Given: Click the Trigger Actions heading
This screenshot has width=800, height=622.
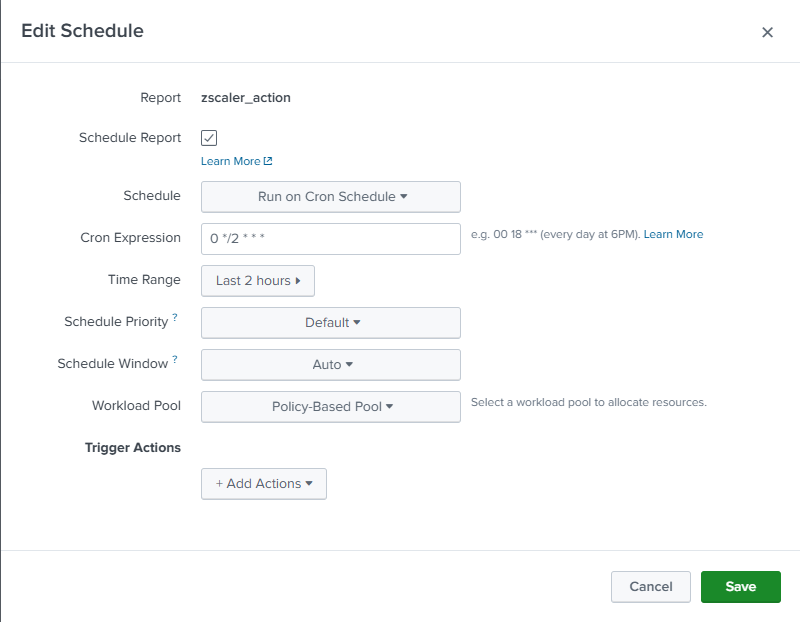Looking at the screenshot, I should tap(133, 448).
